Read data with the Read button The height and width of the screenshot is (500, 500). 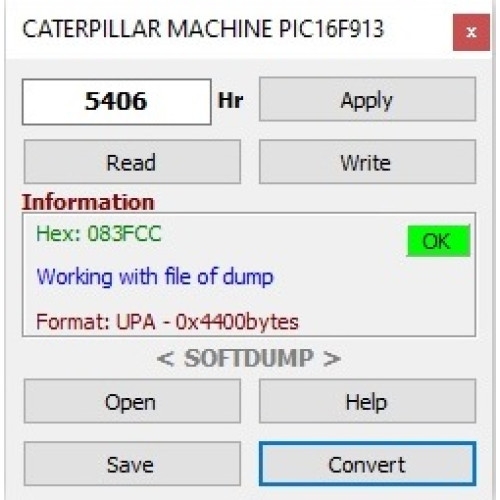coord(132,162)
